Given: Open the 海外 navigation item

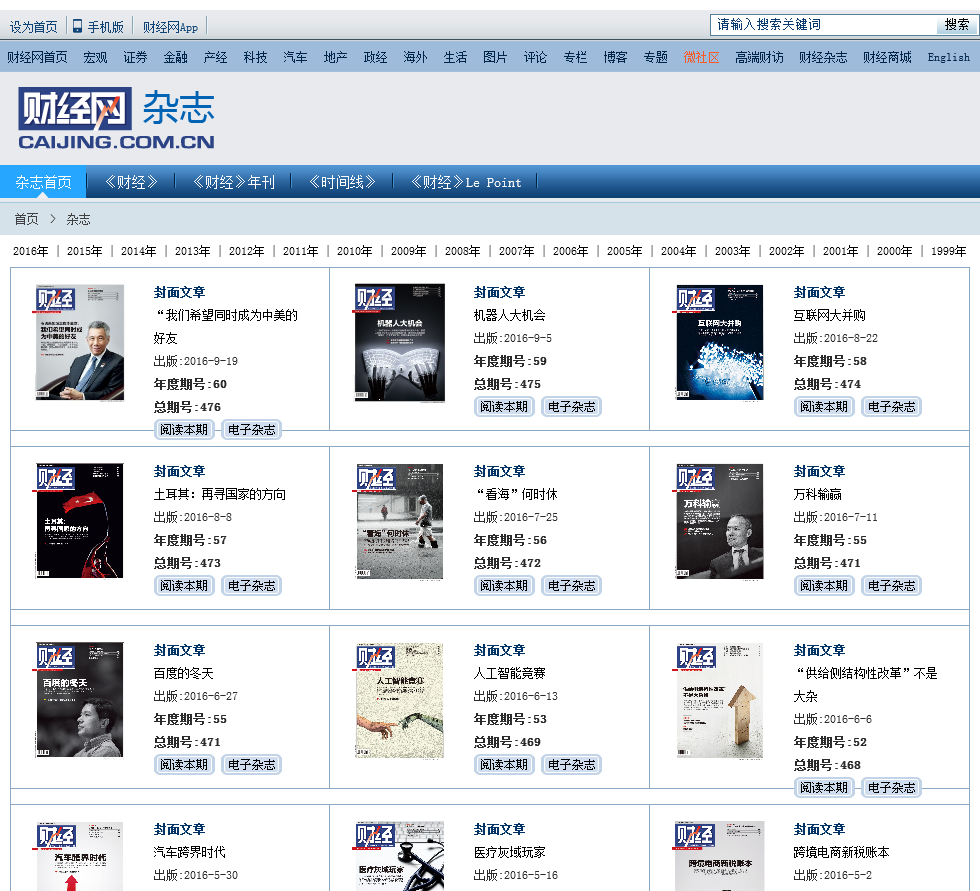Looking at the screenshot, I should pos(415,57).
